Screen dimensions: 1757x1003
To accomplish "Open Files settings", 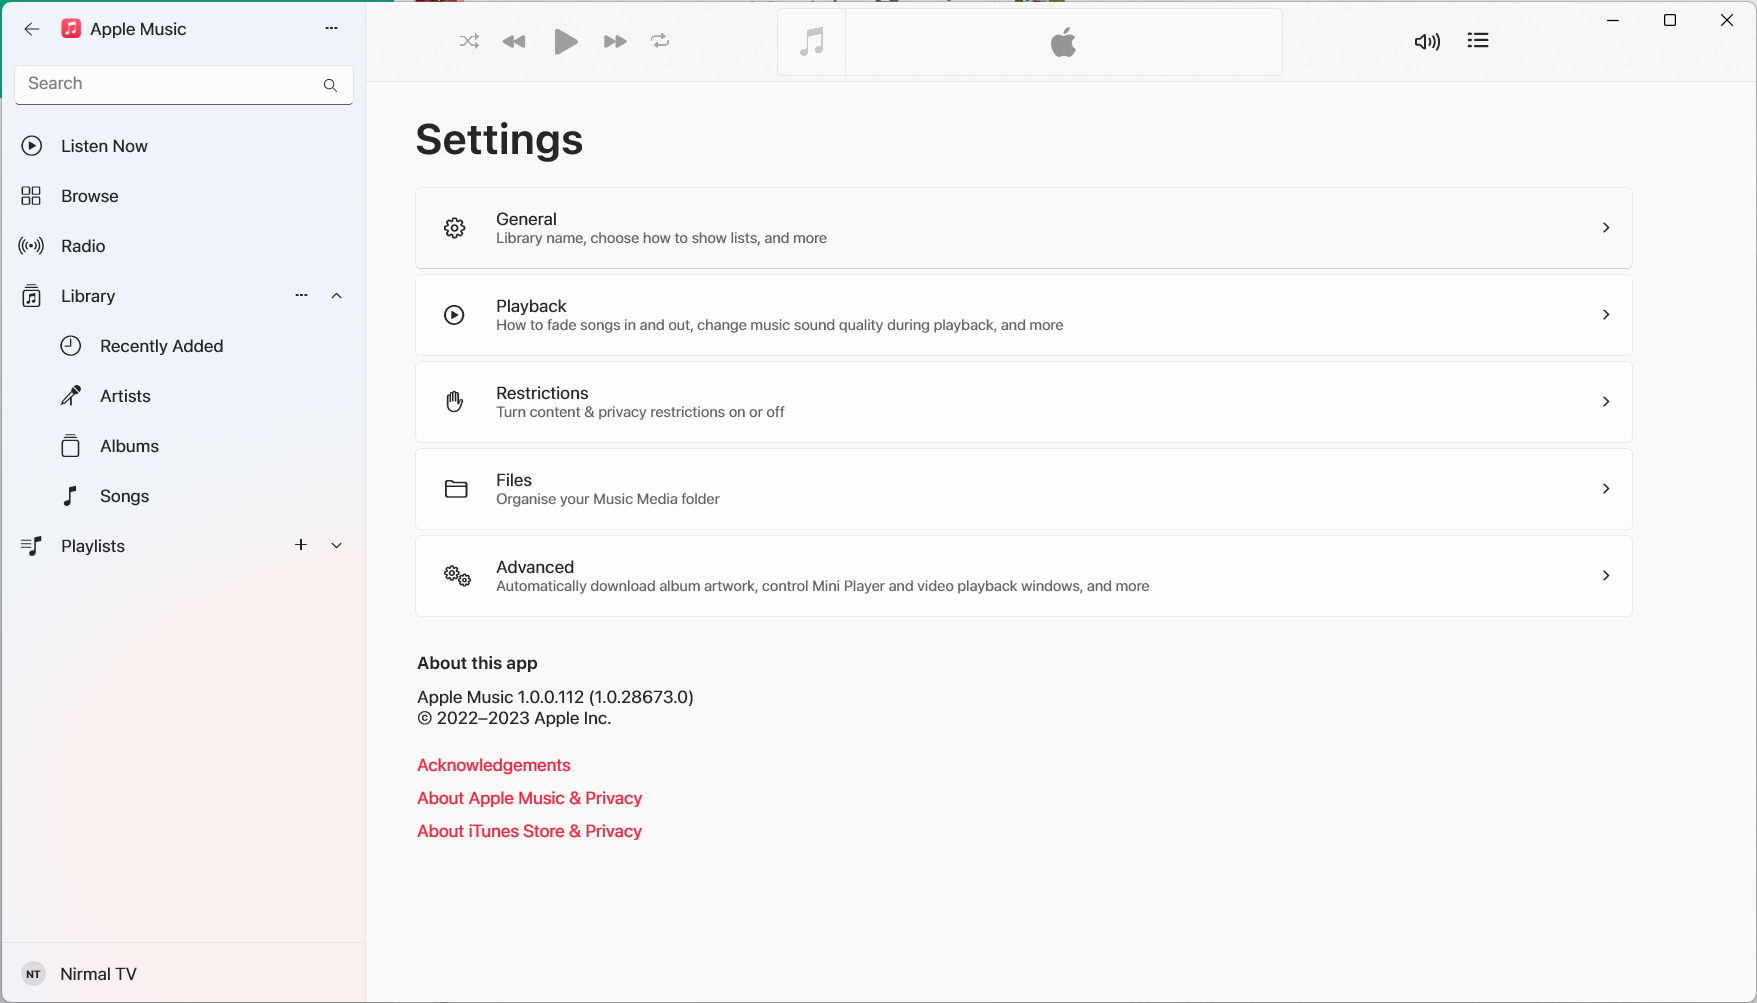I will click(x=1023, y=489).
